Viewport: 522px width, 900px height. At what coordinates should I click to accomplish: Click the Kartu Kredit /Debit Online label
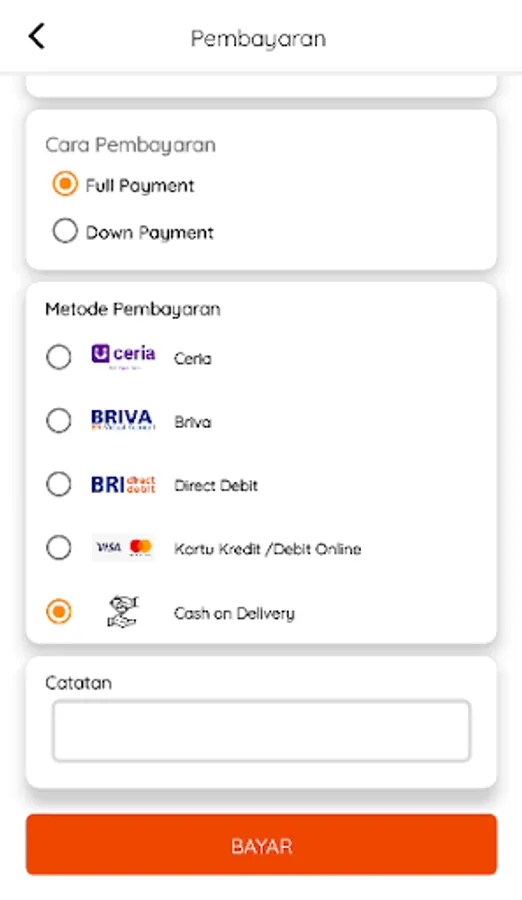[268, 549]
